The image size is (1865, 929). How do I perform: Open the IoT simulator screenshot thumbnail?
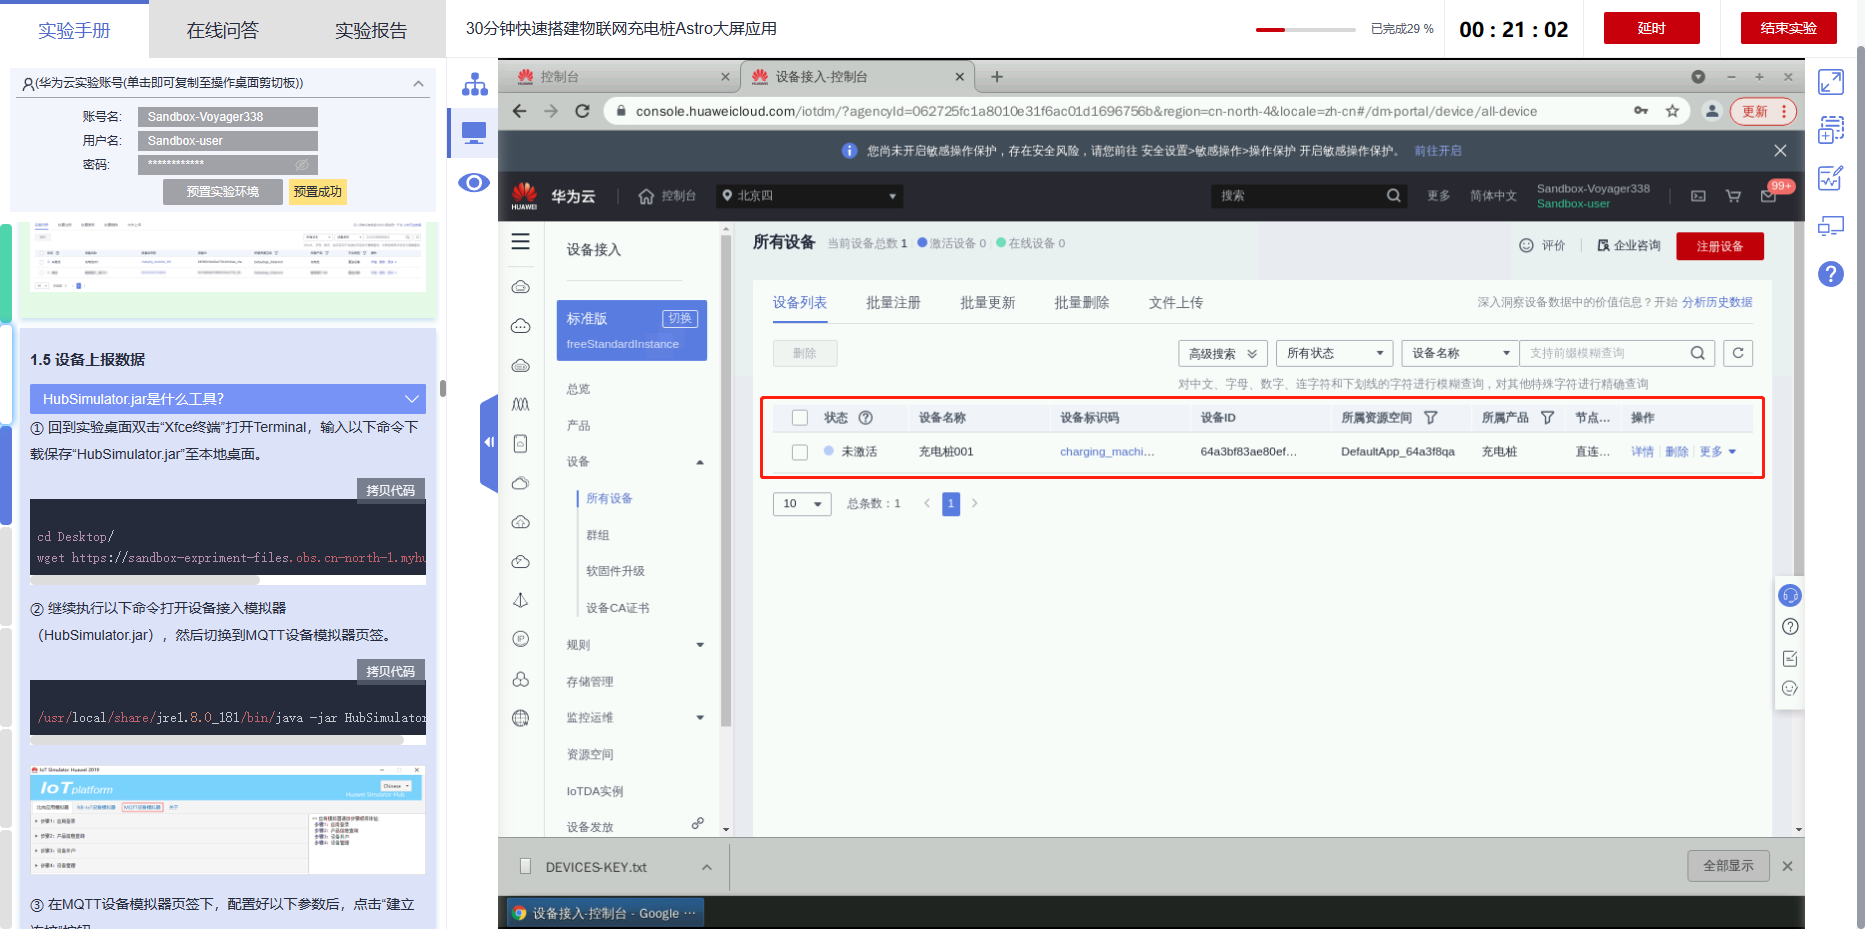pyautogui.click(x=228, y=820)
